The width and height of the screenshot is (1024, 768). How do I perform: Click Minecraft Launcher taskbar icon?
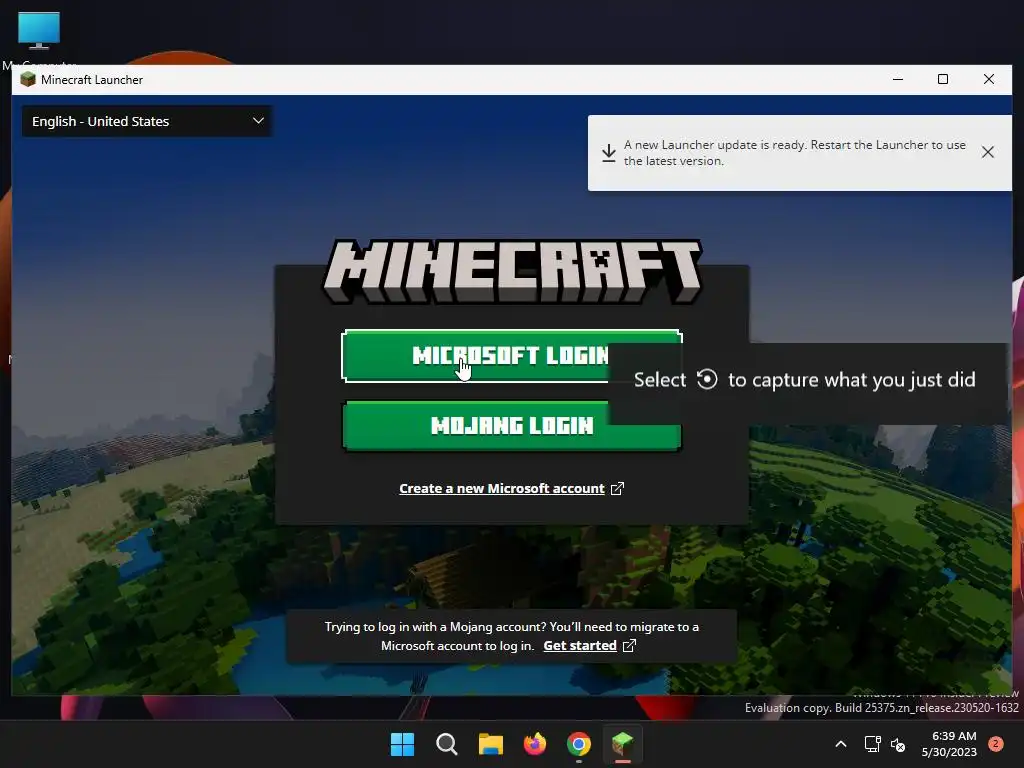622,744
